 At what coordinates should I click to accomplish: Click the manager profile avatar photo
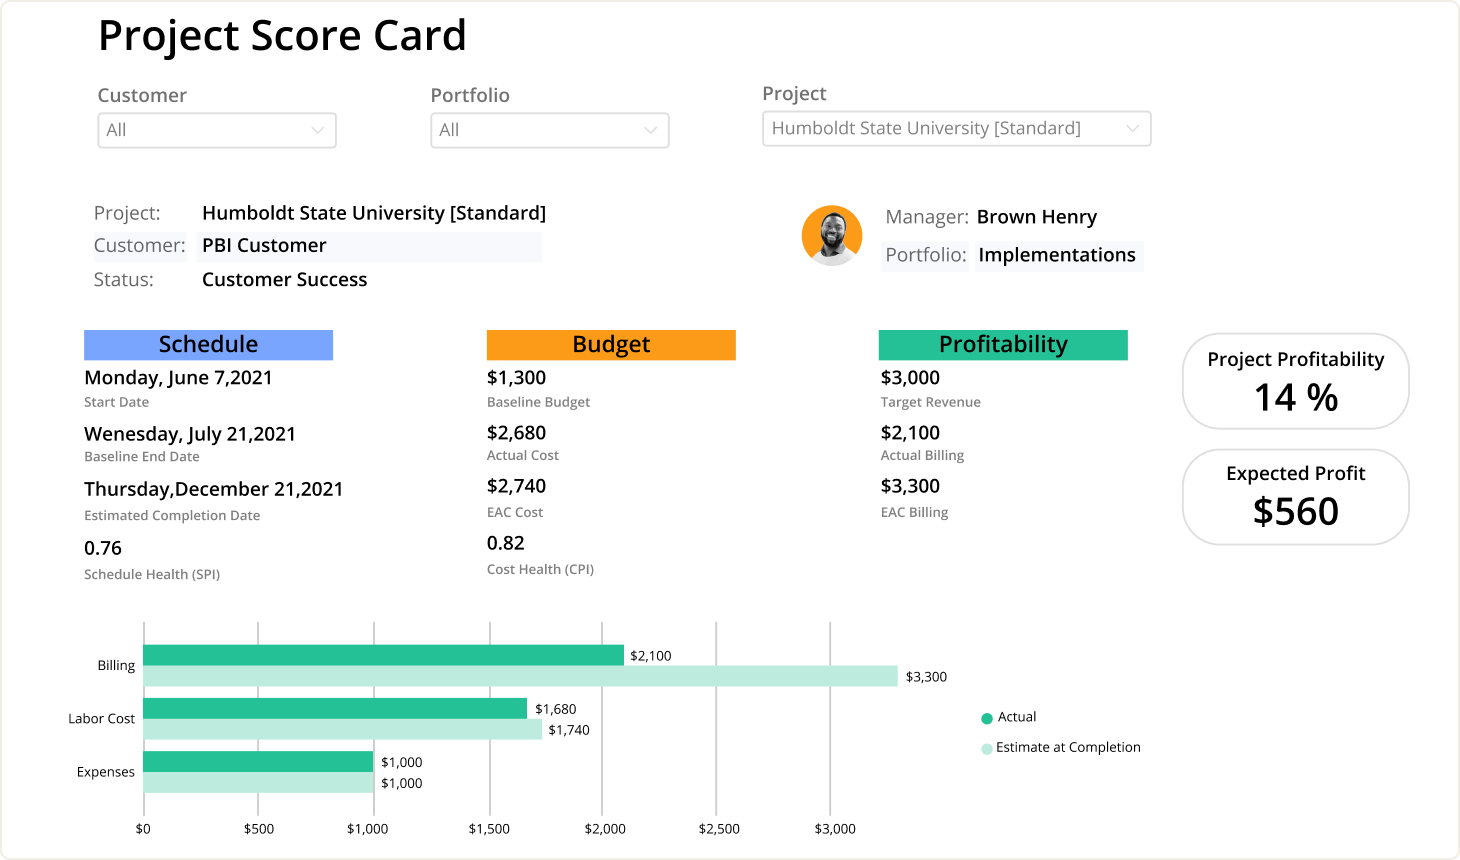pyautogui.click(x=832, y=235)
